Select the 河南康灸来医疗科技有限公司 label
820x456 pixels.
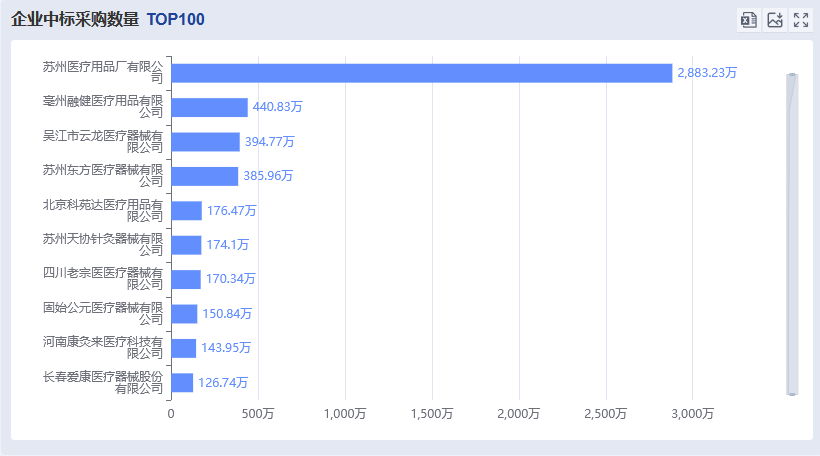pos(102,347)
